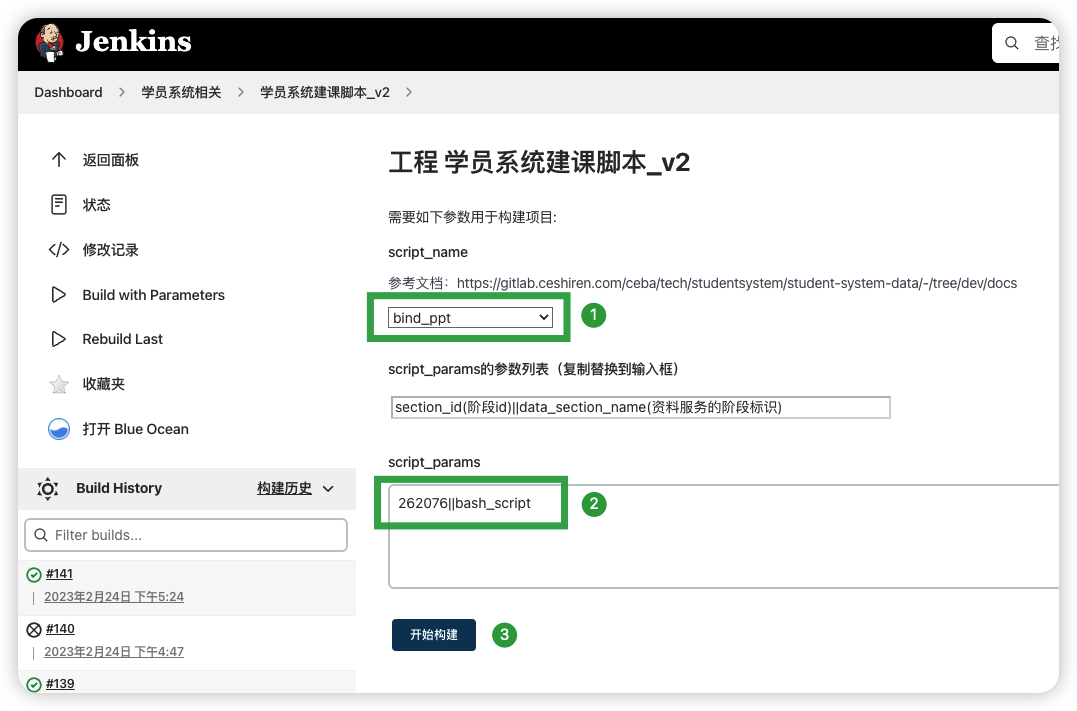The height and width of the screenshot is (711, 1077).
Task: Click the play icon beside Rebuild Last
Action: (59, 339)
